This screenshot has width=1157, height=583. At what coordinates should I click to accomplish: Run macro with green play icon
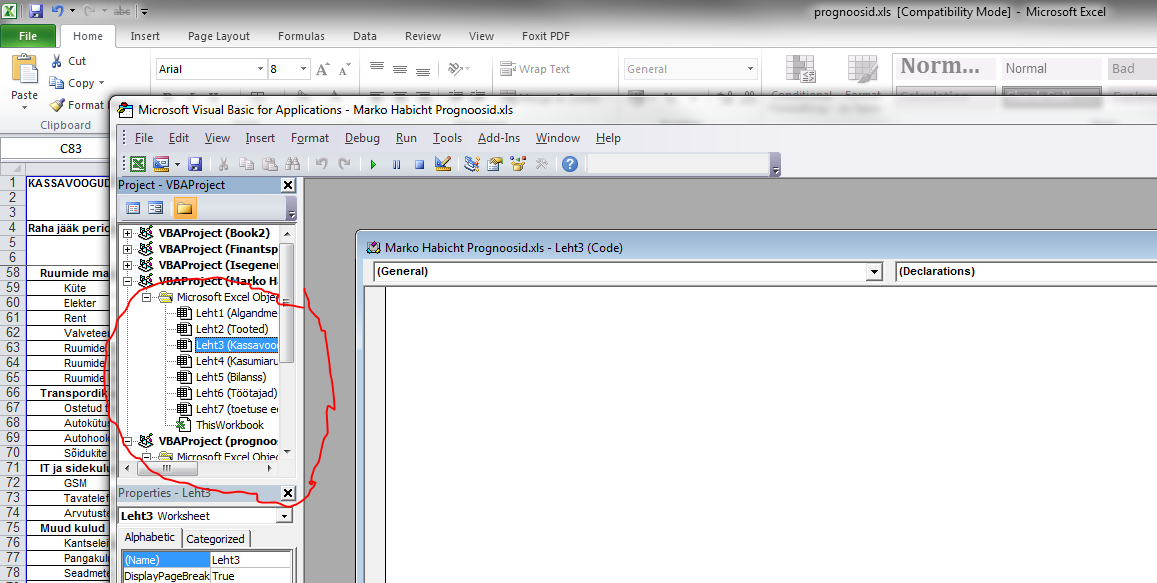point(373,164)
